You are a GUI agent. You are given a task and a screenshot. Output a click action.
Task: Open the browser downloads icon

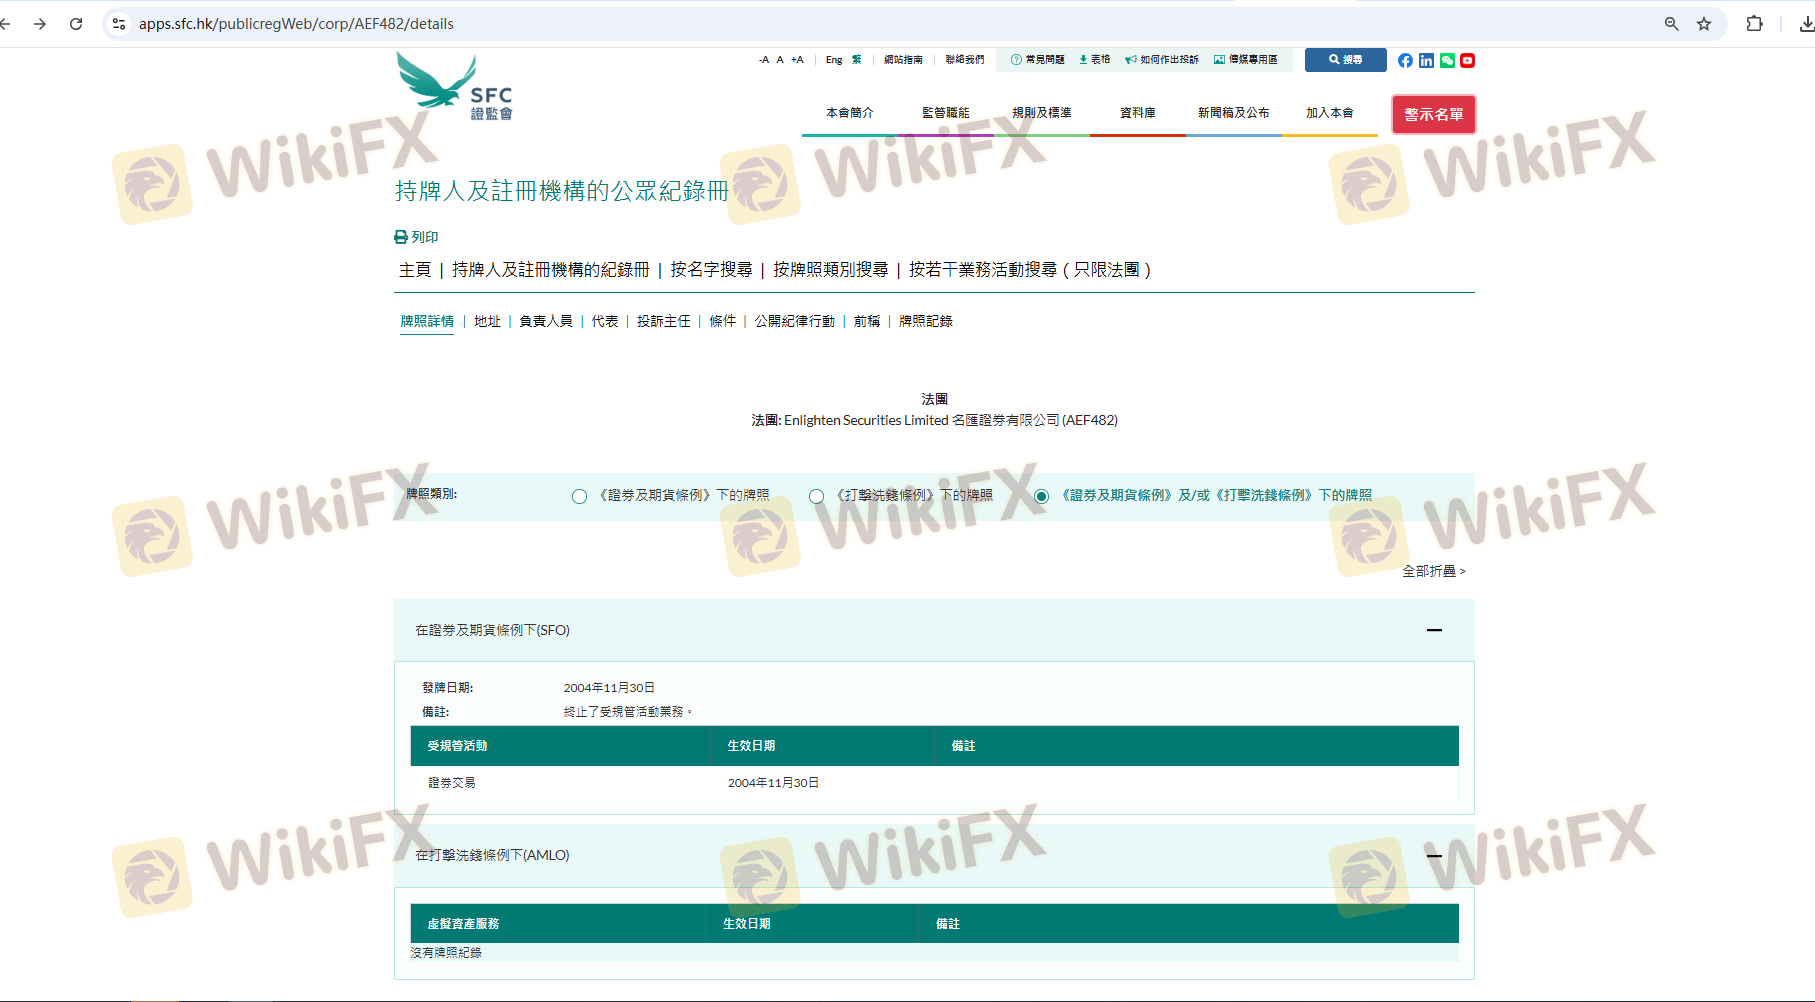point(1806,24)
